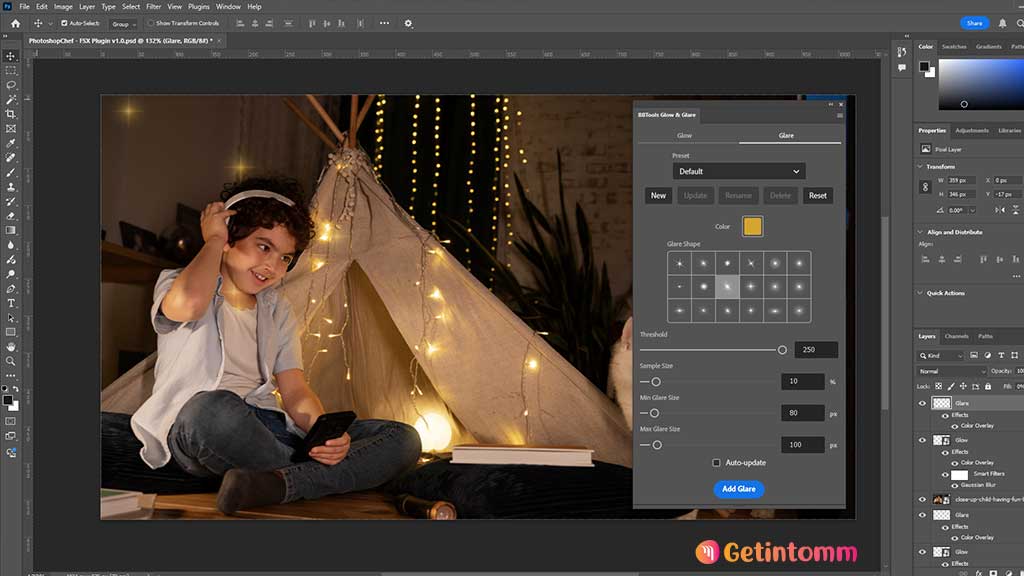Select the Magic Wand tool
This screenshot has height=576, width=1024.
click(10, 99)
